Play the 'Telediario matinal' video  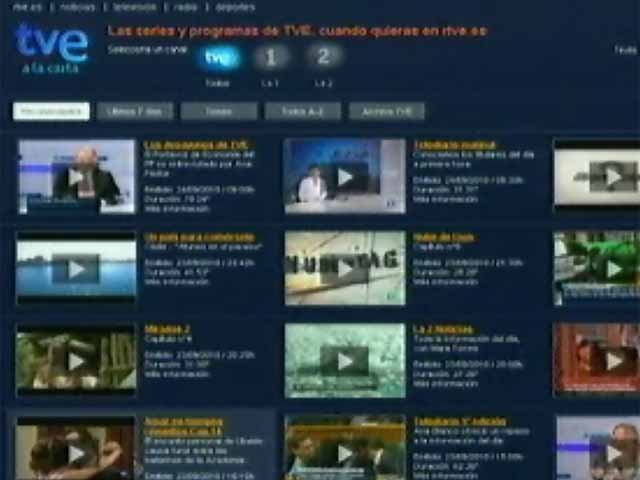(345, 177)
